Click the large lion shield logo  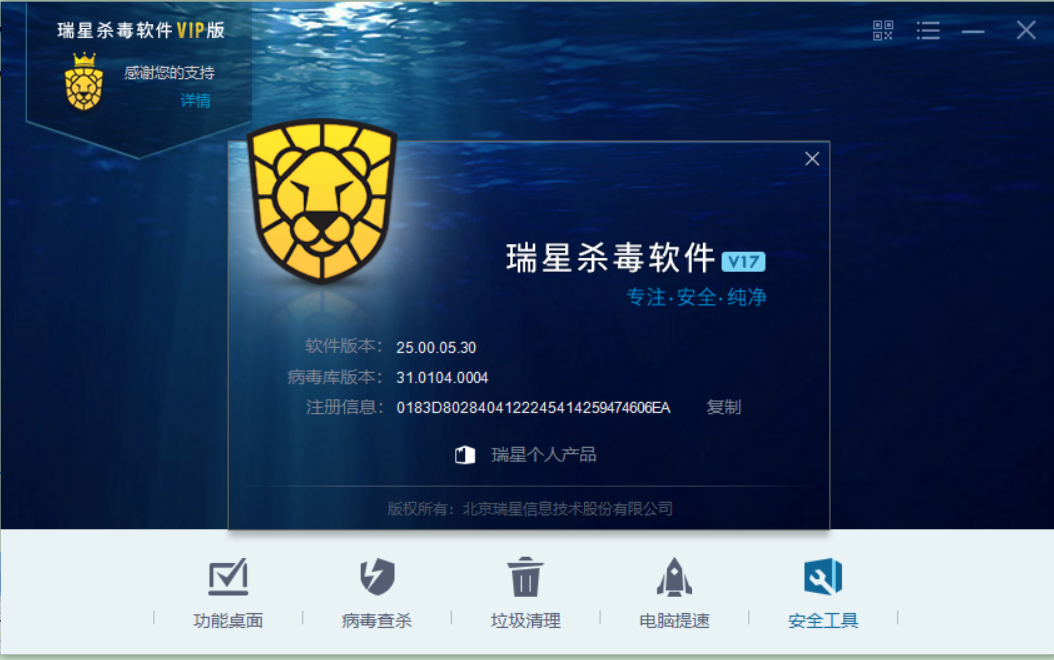coord(322,200)
